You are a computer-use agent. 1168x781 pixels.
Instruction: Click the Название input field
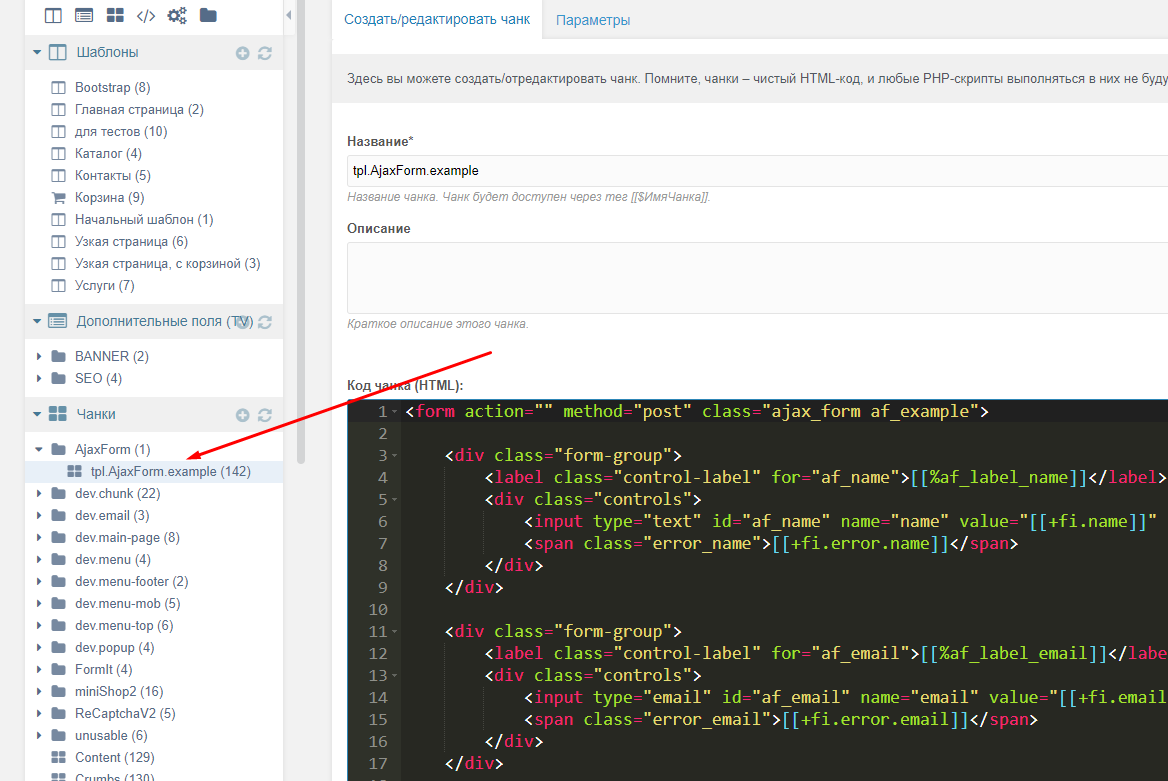(x=757, y=171)
